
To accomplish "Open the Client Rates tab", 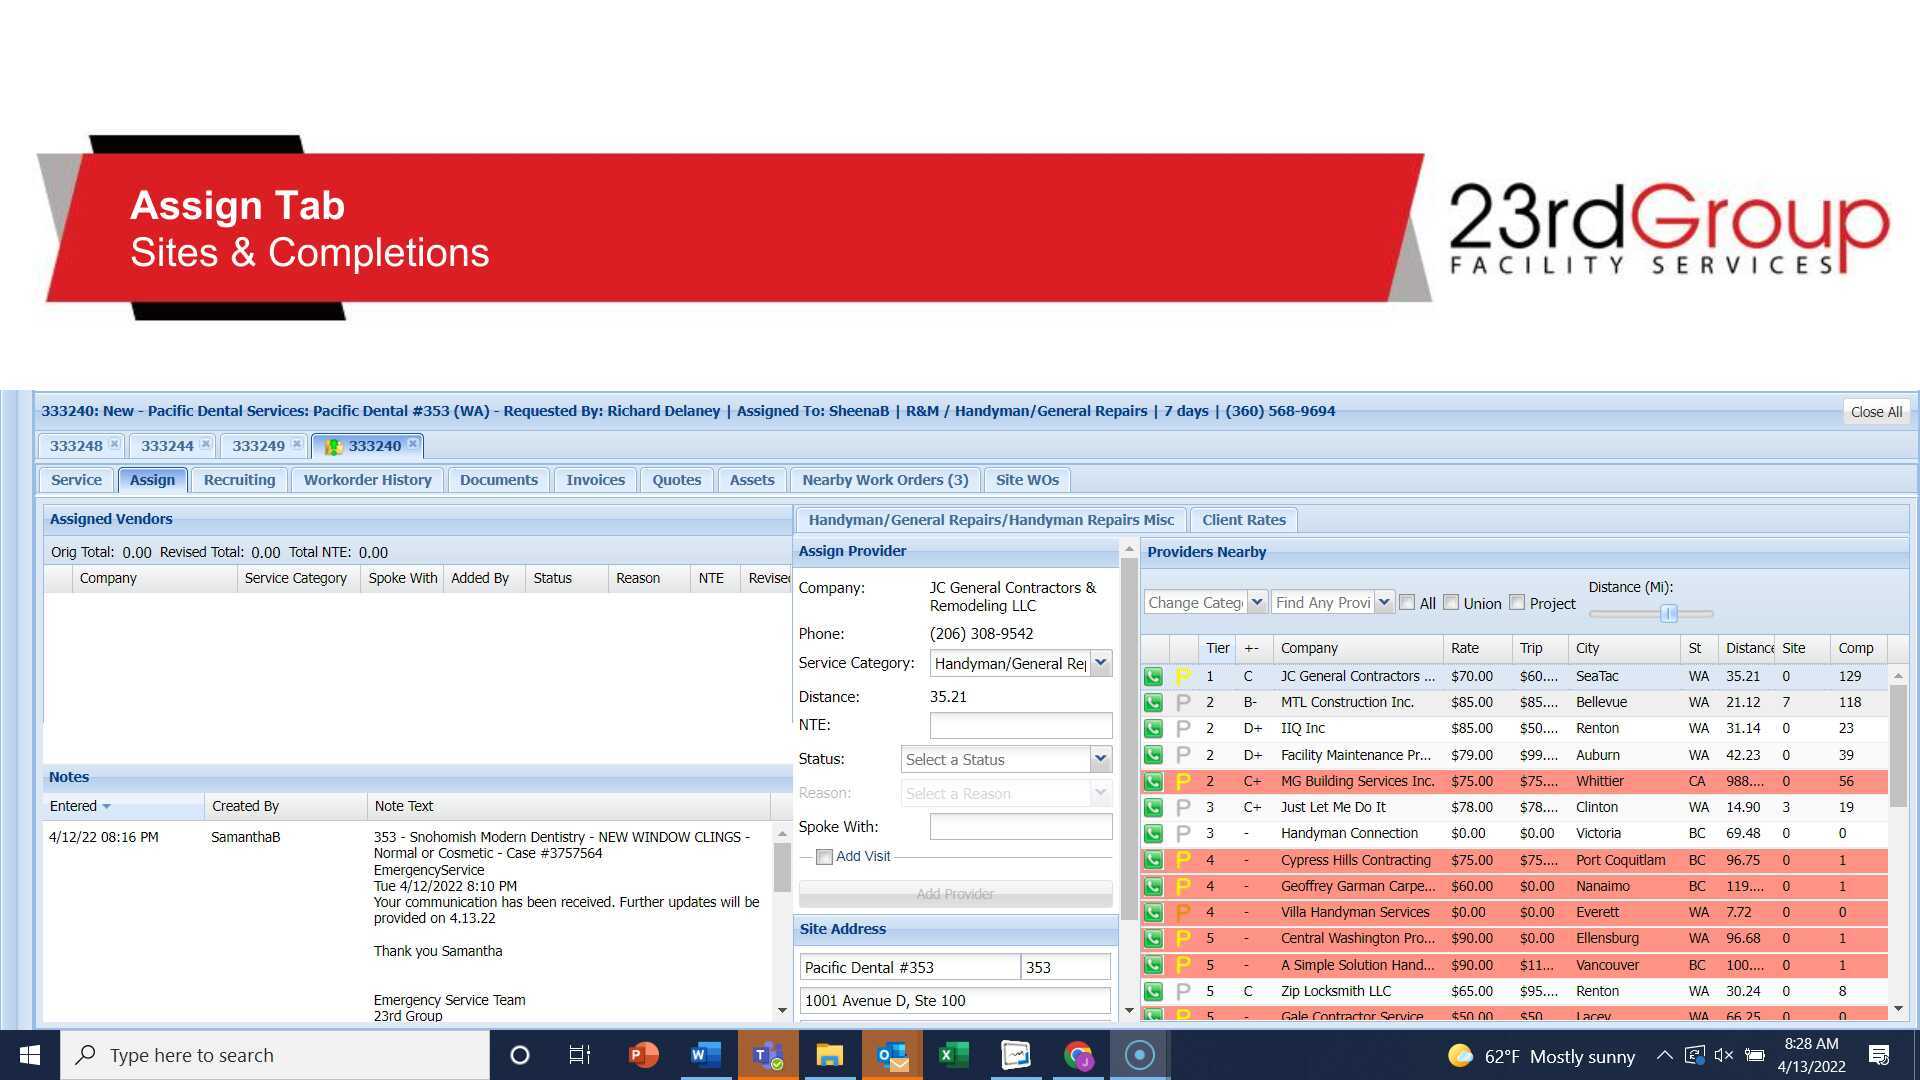I will pos(1243,519).
